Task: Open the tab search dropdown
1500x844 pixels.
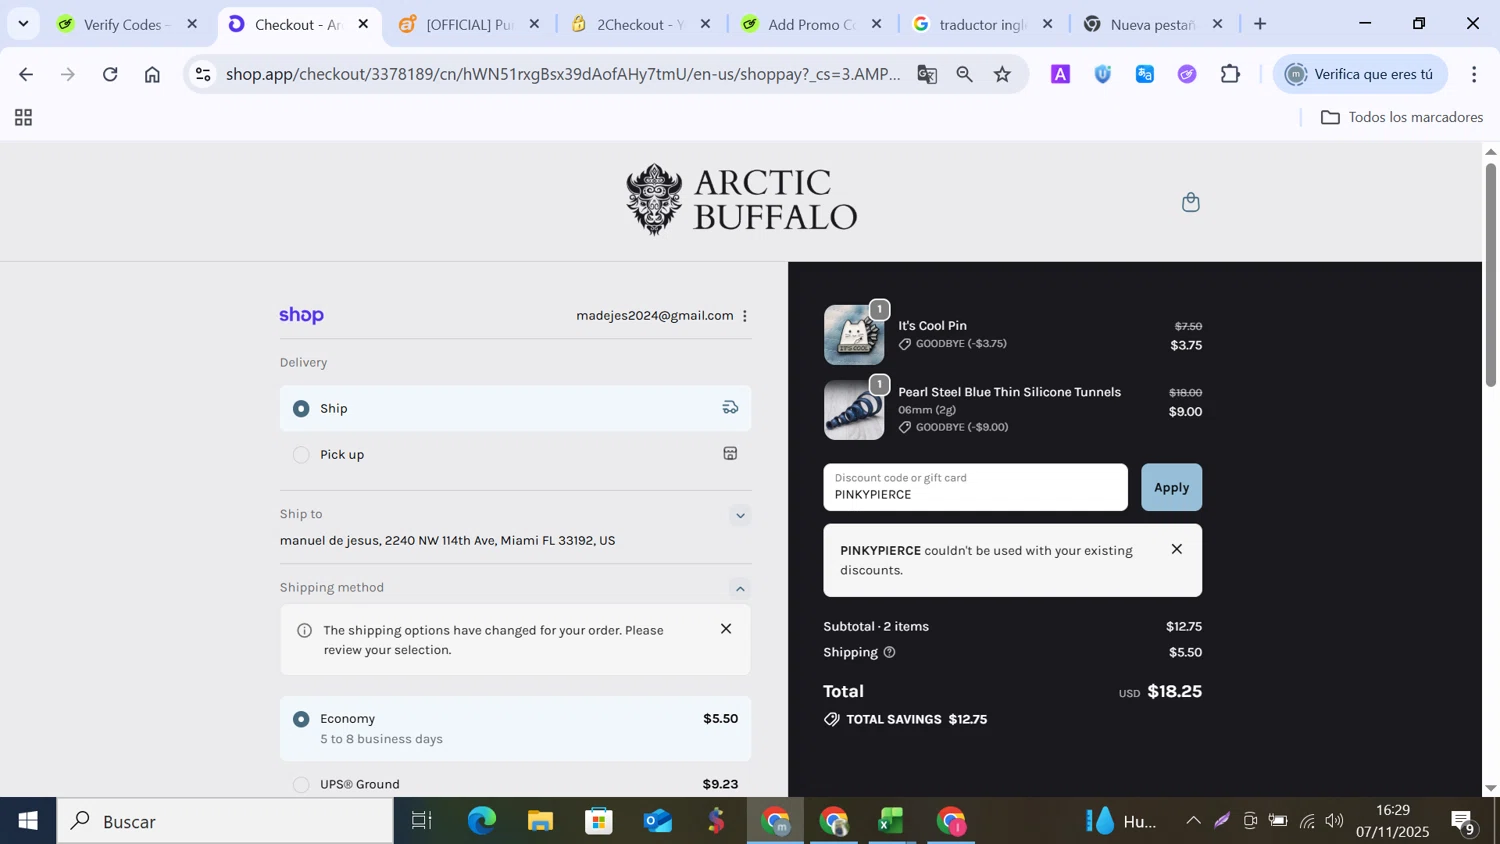Action: pos(23,24)
